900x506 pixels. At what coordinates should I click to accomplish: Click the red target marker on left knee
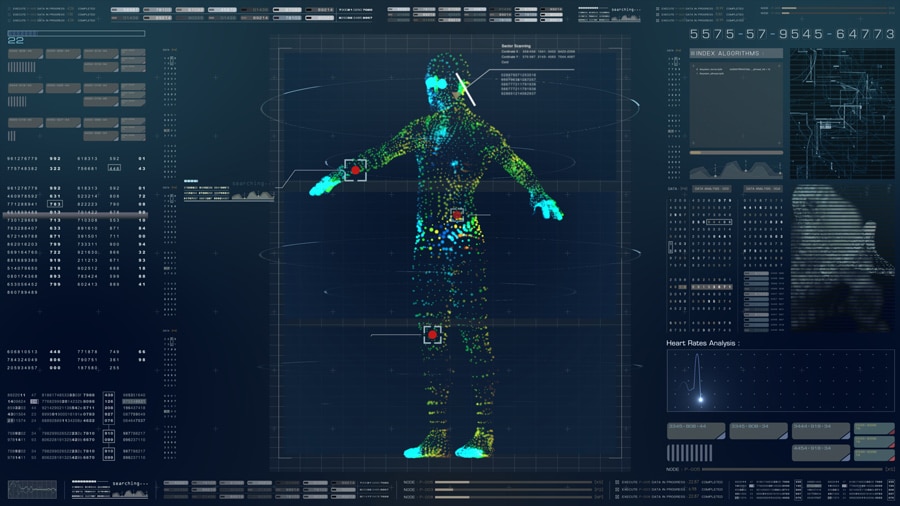tap(432, 335)
